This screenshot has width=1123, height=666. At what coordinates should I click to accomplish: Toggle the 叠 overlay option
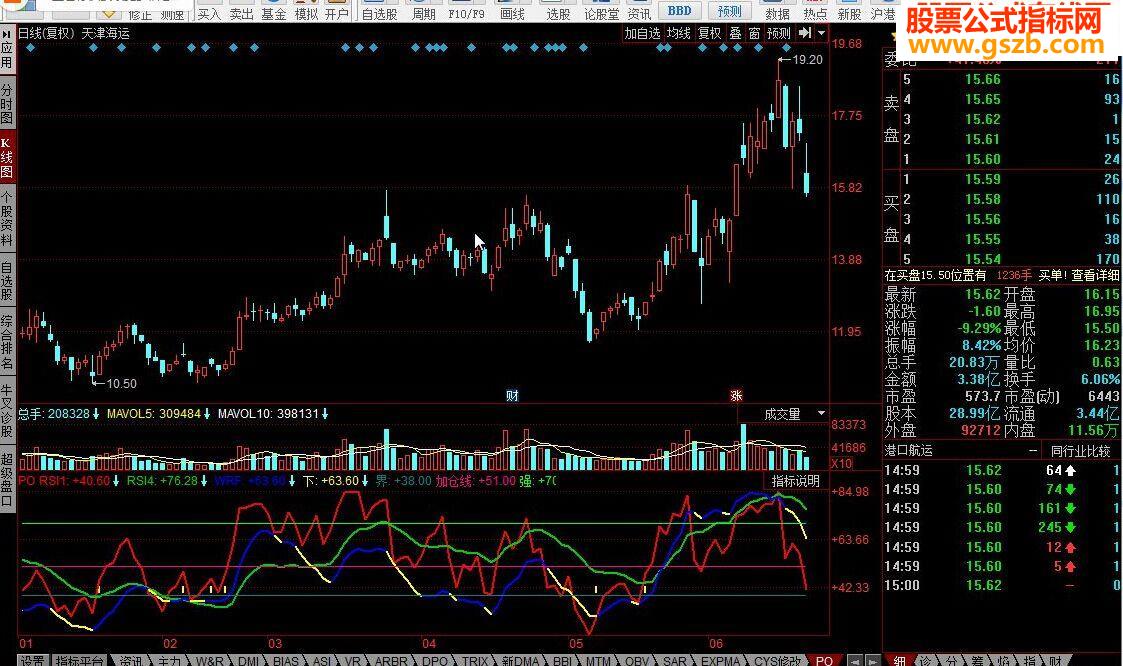(x=736, y=33)
